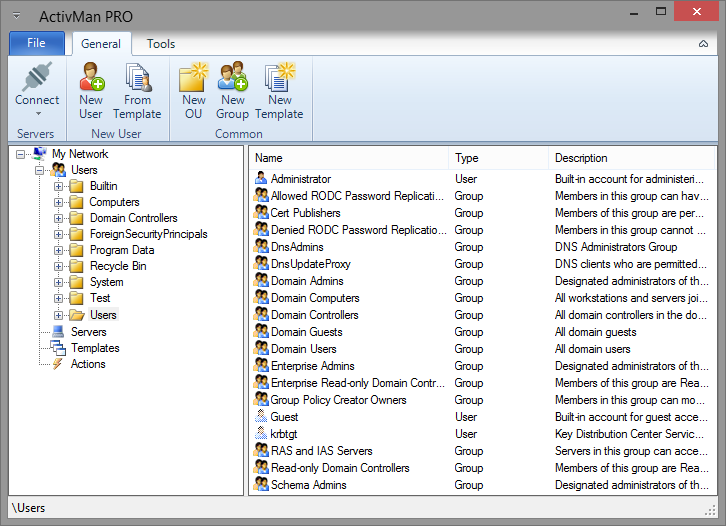Screen dimensions: 726x526
Task: Select the Servers node icon
Action: (x=58, y=332)
